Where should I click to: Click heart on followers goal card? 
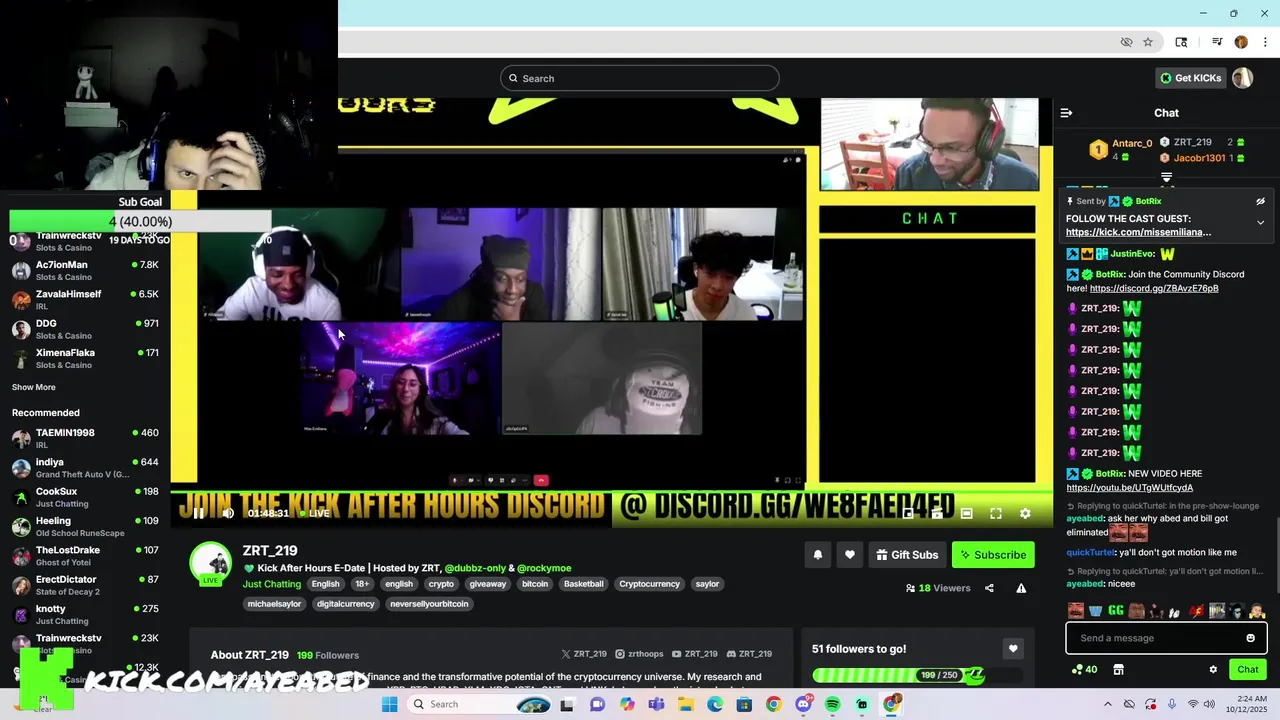(1013, 649)
